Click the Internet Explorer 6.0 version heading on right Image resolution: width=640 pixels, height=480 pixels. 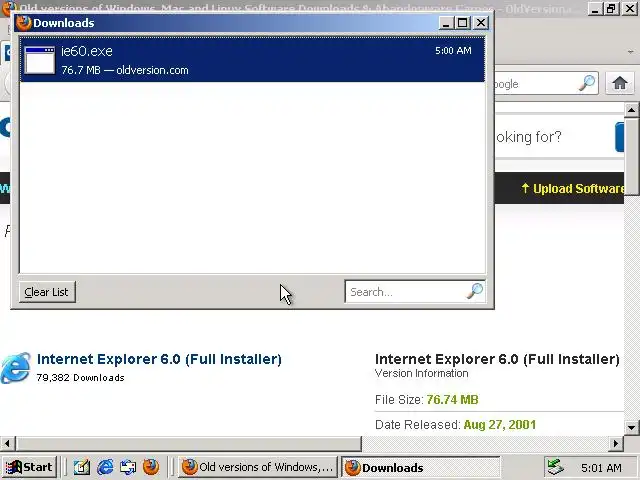(497, 359)
